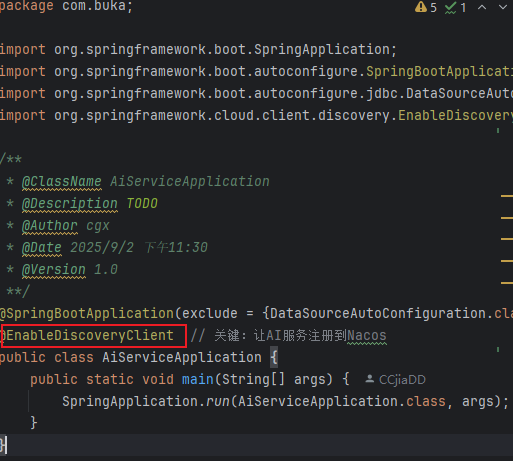Click AiServiceApplication in the javadoc comment
513x461 pixels.
coord(190,182)
